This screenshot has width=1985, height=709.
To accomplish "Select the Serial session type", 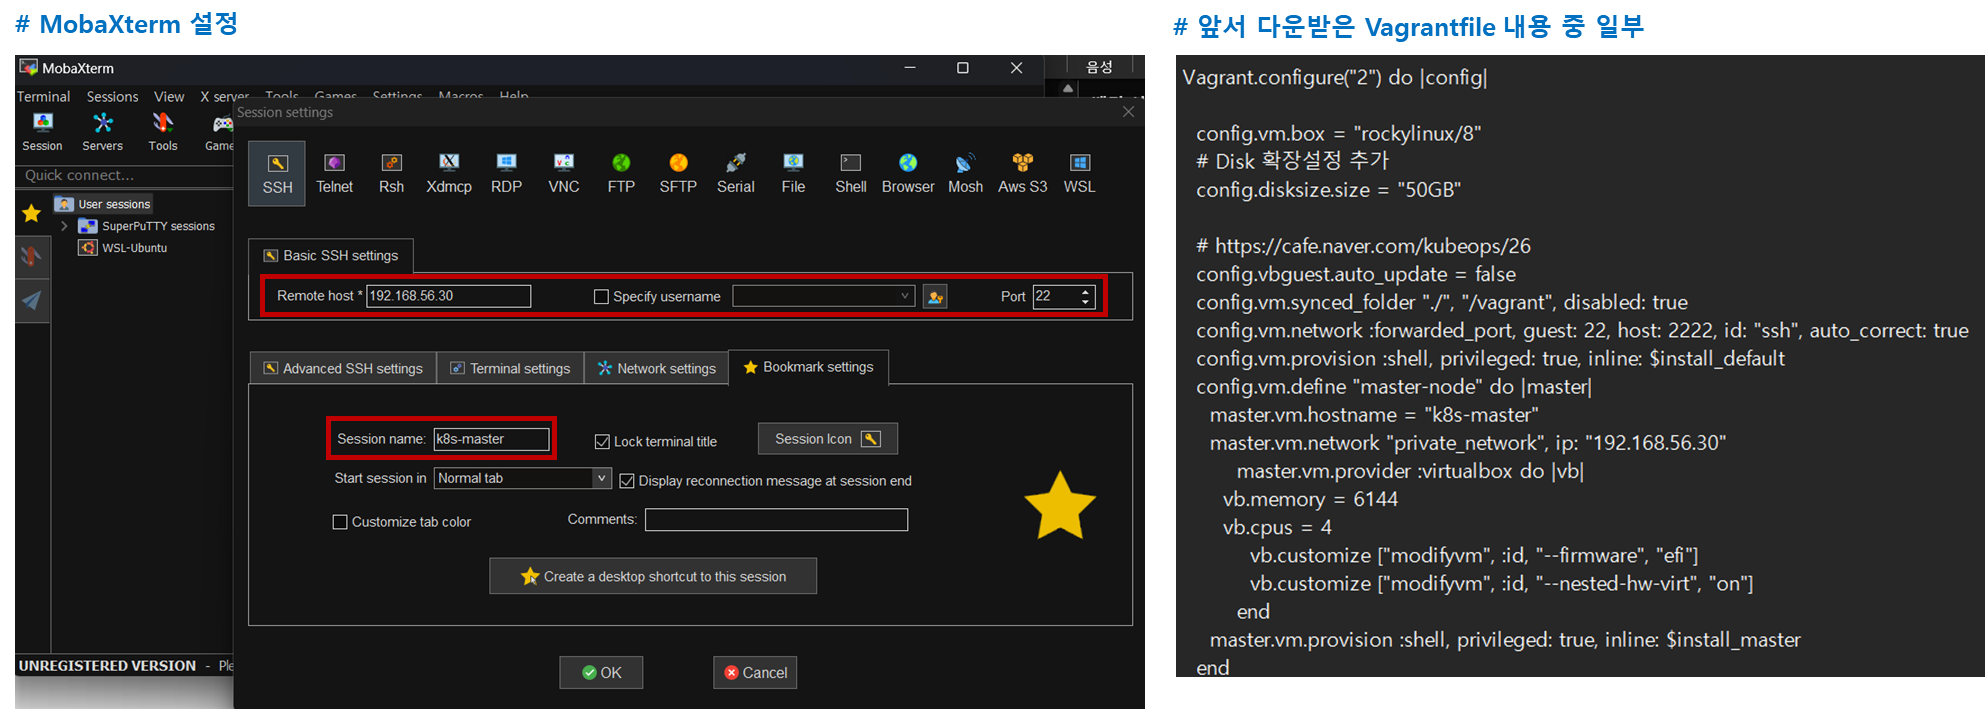I will (x=735, y=174).
